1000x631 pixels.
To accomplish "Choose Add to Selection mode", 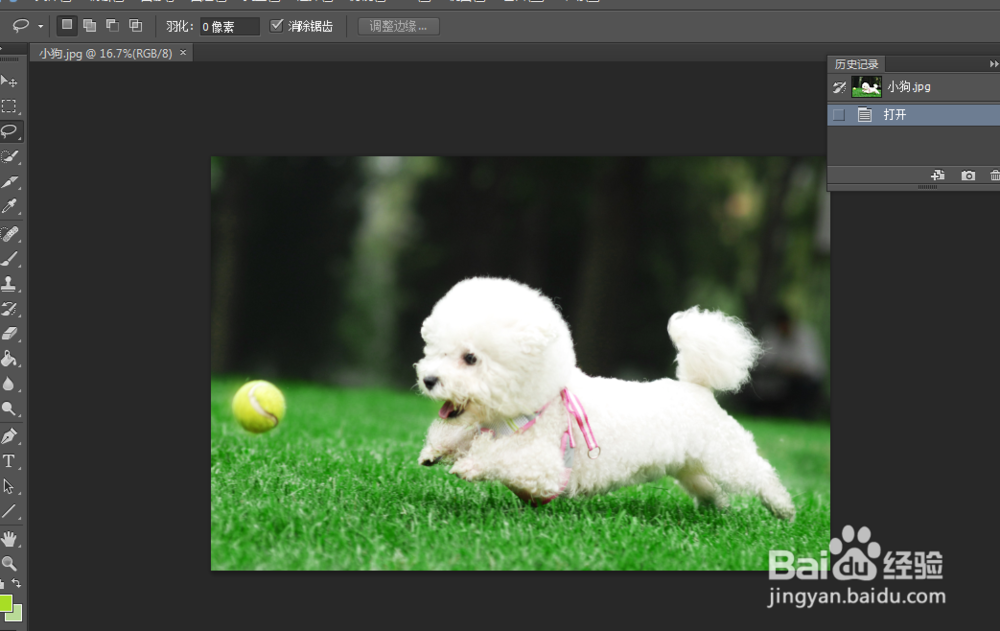I will 90,26.
